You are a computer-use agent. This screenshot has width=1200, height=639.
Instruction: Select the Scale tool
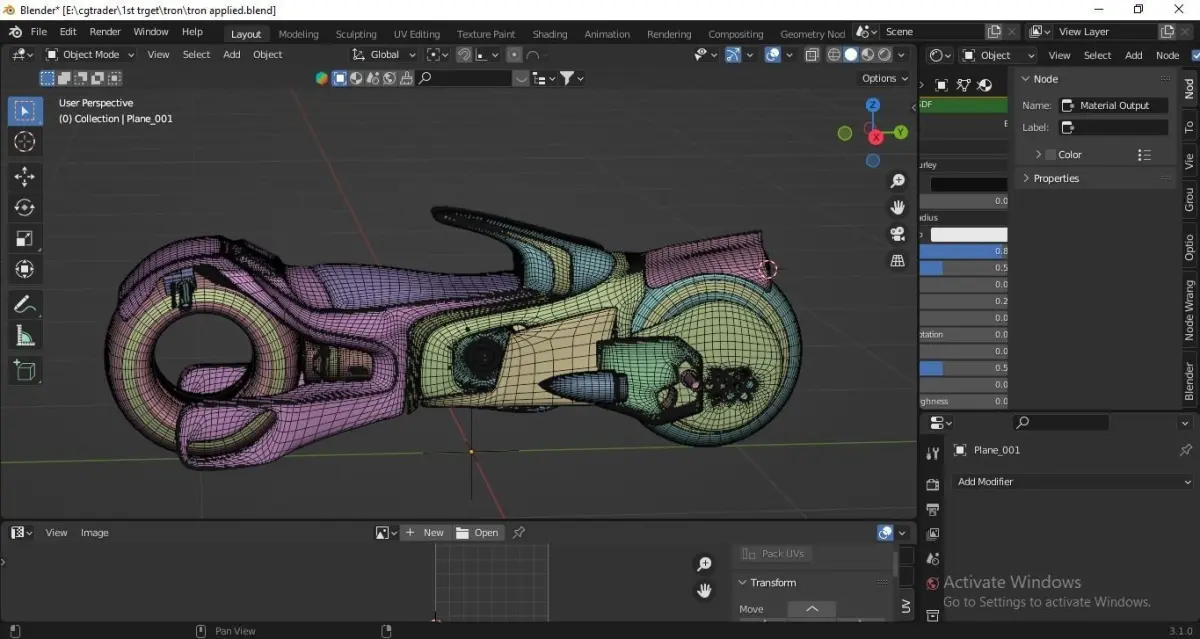tap(25, 238)
